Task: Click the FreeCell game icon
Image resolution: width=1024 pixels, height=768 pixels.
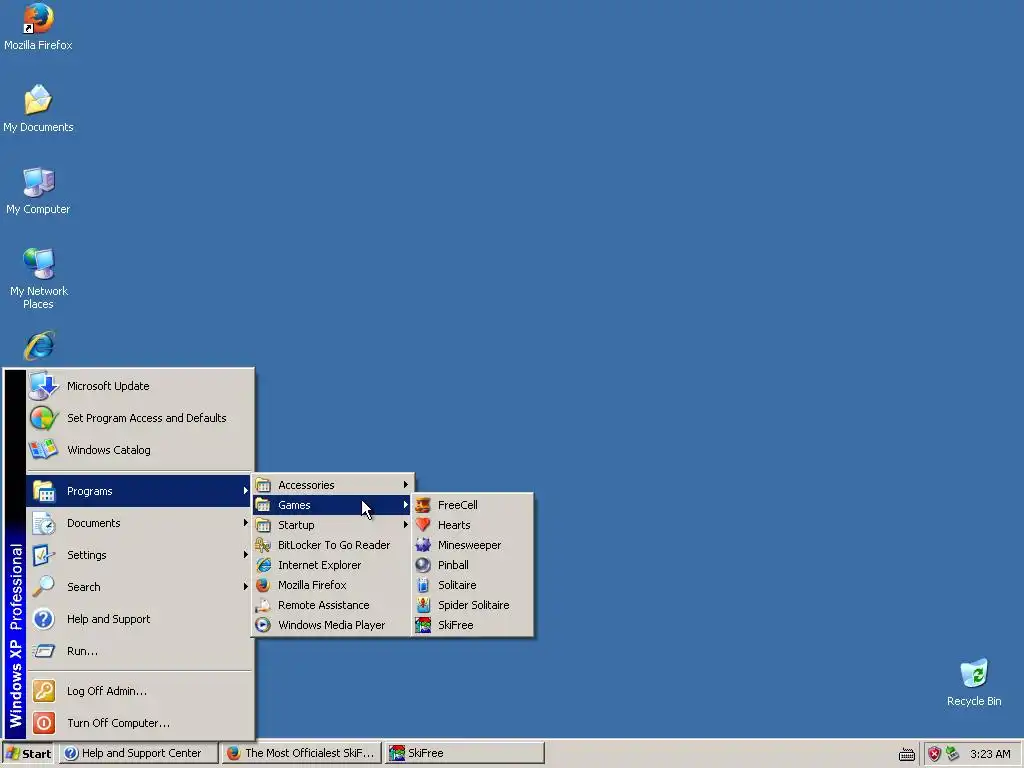Action: (x=423, y=505)
